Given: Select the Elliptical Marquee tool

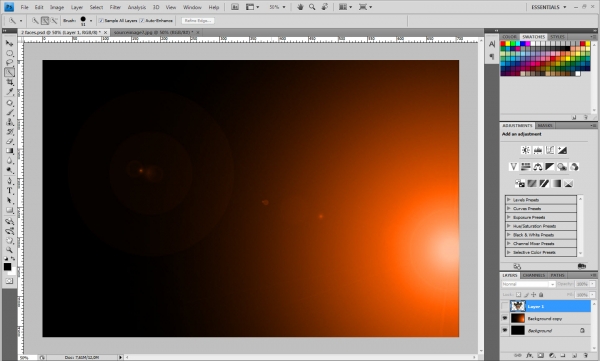Looking at the screenshot, I should [x=10, y=53].
